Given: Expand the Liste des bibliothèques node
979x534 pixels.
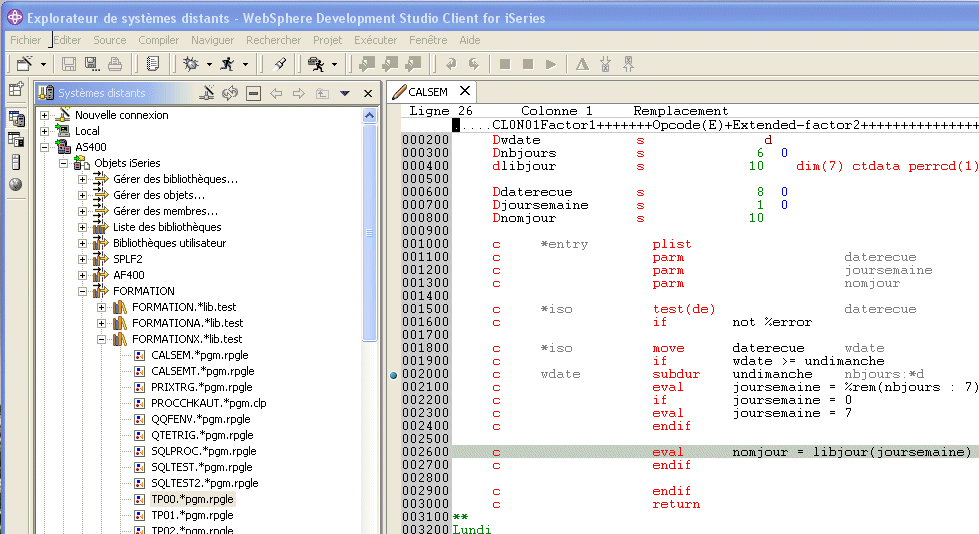Looking at the screenshot, I should [82, 227].
